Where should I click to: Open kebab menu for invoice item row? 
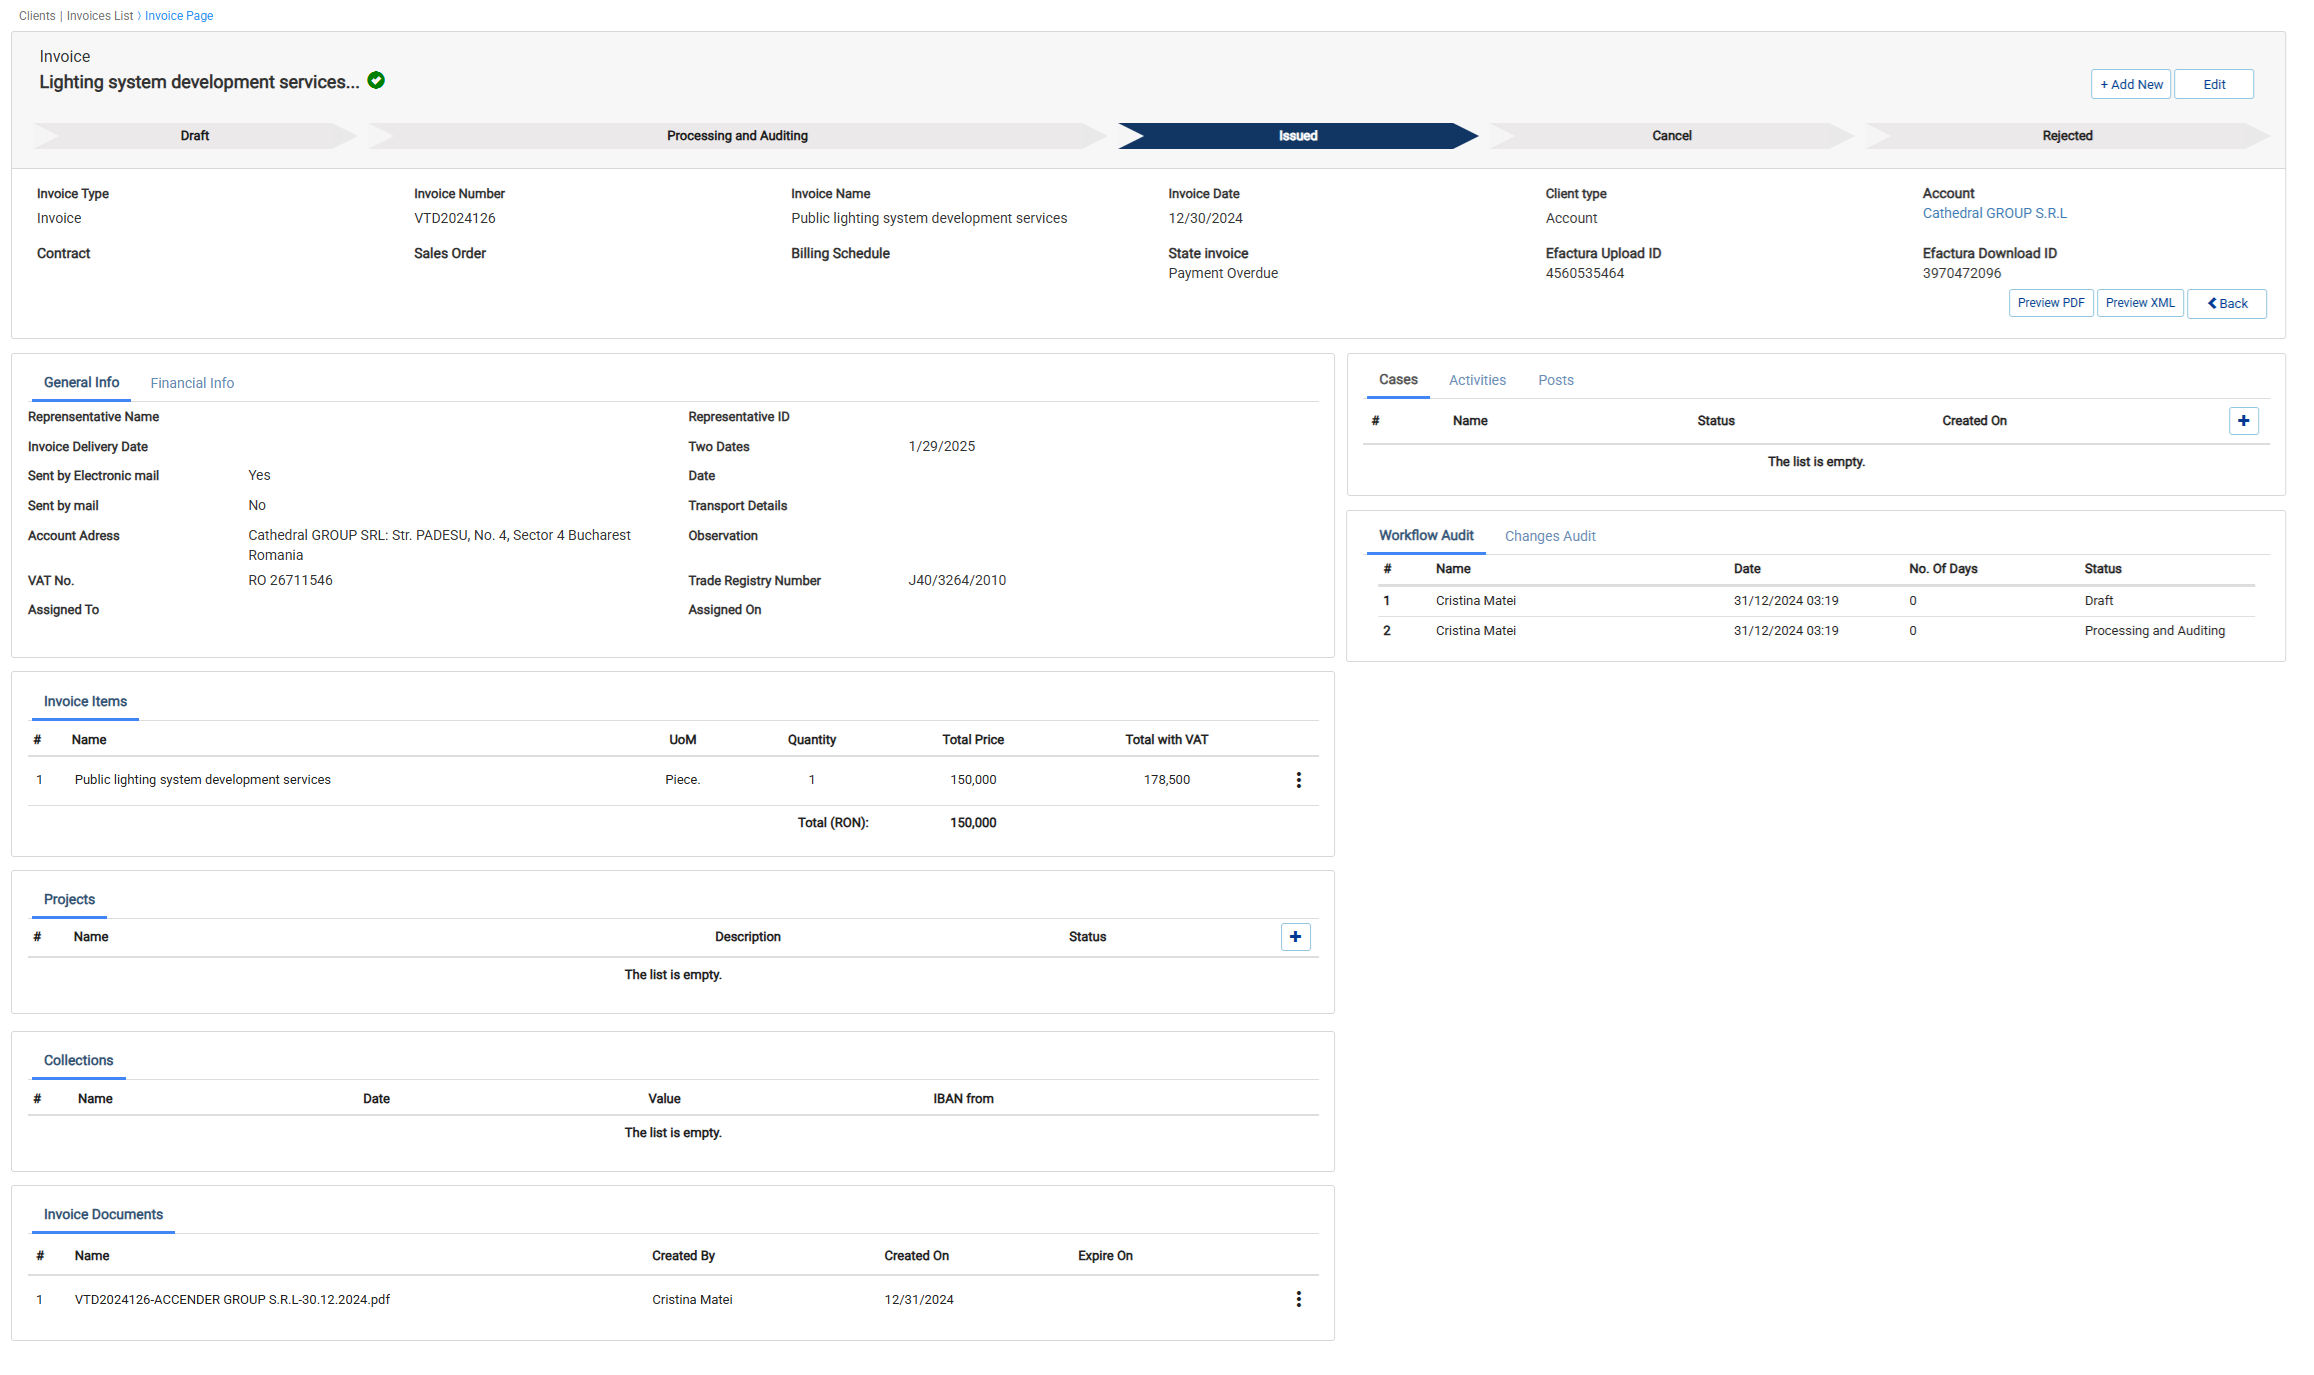[1298, 780]
